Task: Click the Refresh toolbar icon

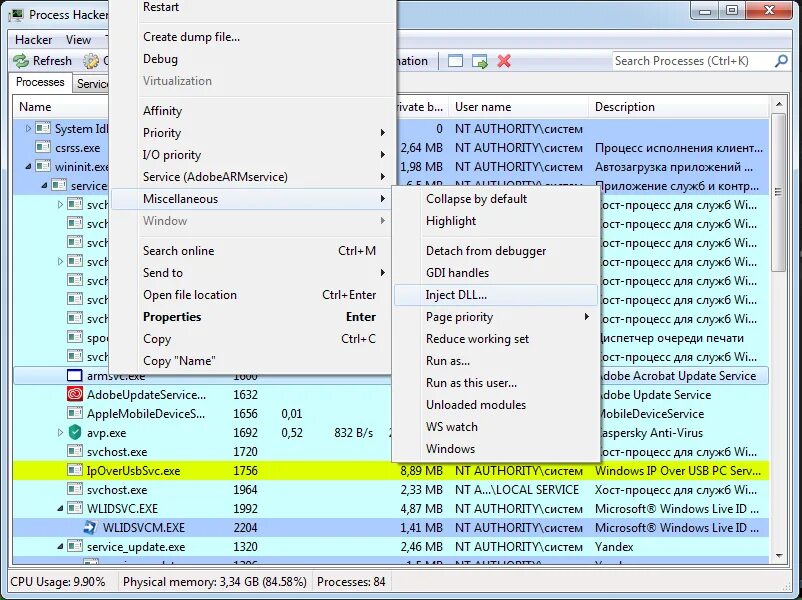Action: 21,61
